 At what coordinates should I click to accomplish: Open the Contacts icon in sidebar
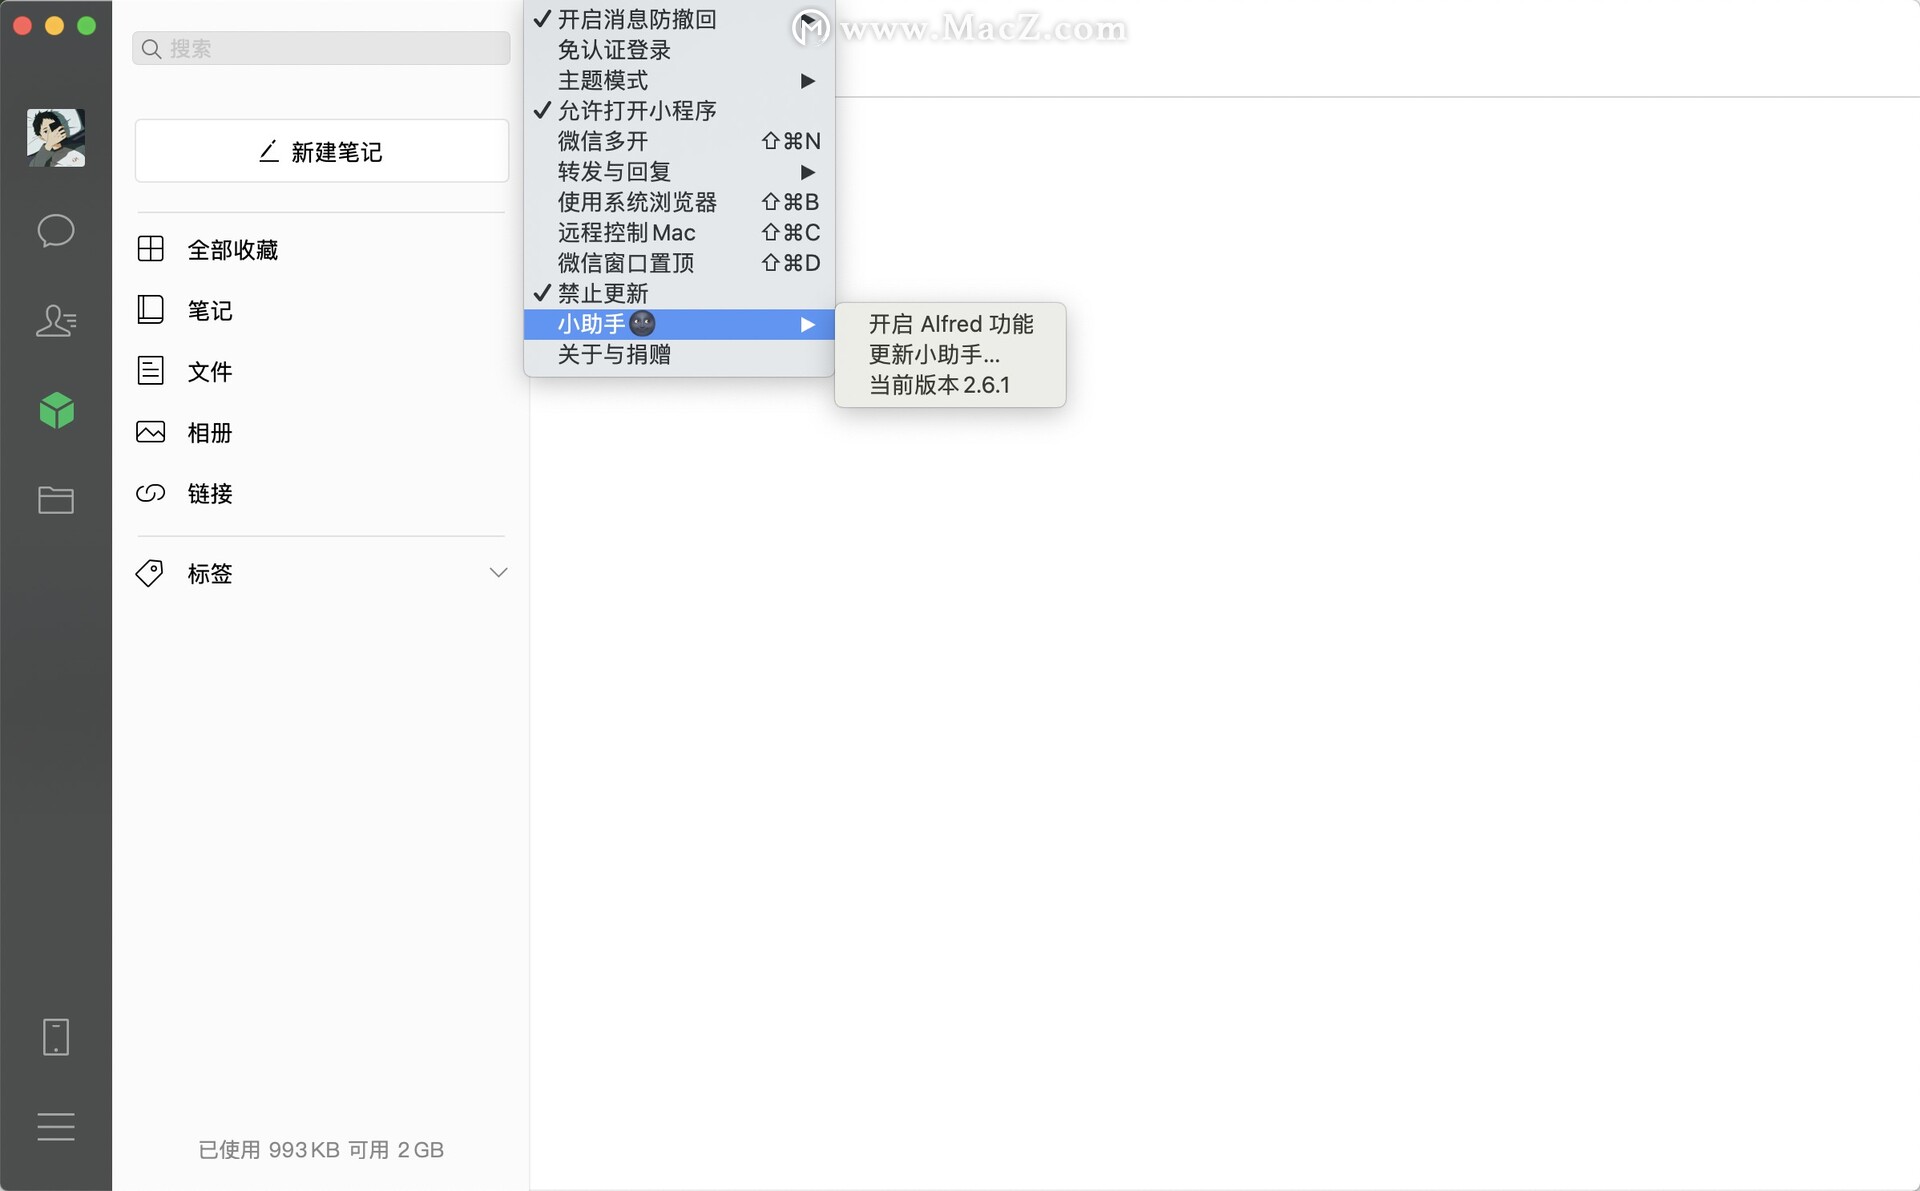point(56,320)
